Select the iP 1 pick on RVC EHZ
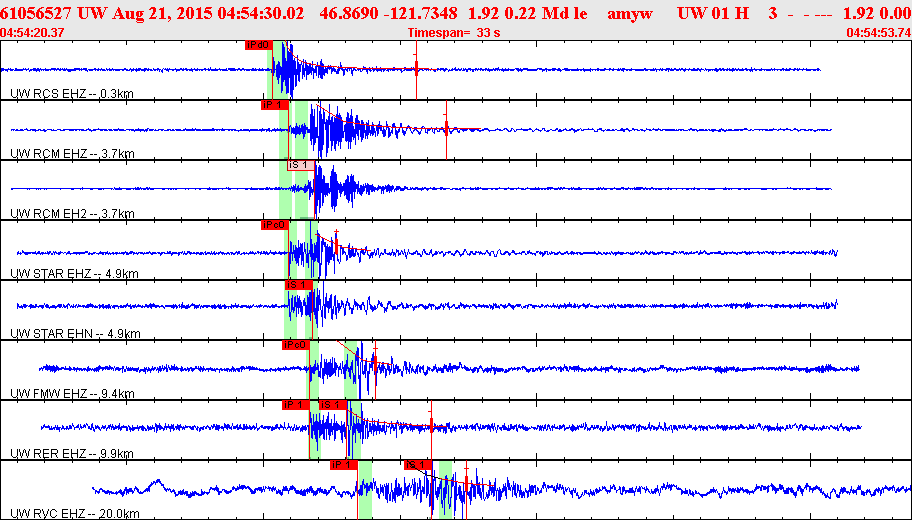The image size is (912, 520). [344, 465]
